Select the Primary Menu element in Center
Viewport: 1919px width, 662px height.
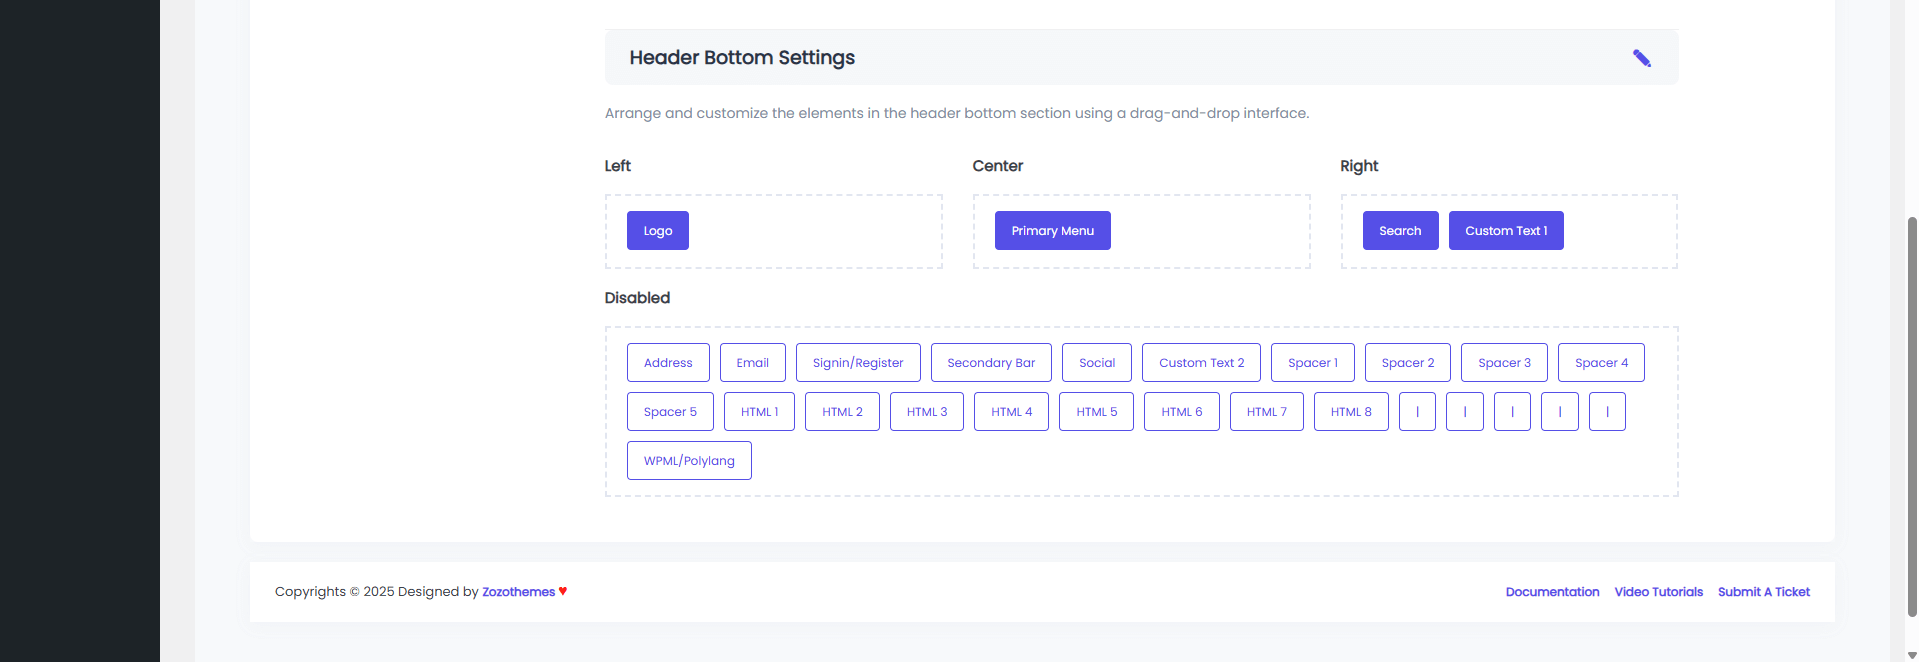1052,231
